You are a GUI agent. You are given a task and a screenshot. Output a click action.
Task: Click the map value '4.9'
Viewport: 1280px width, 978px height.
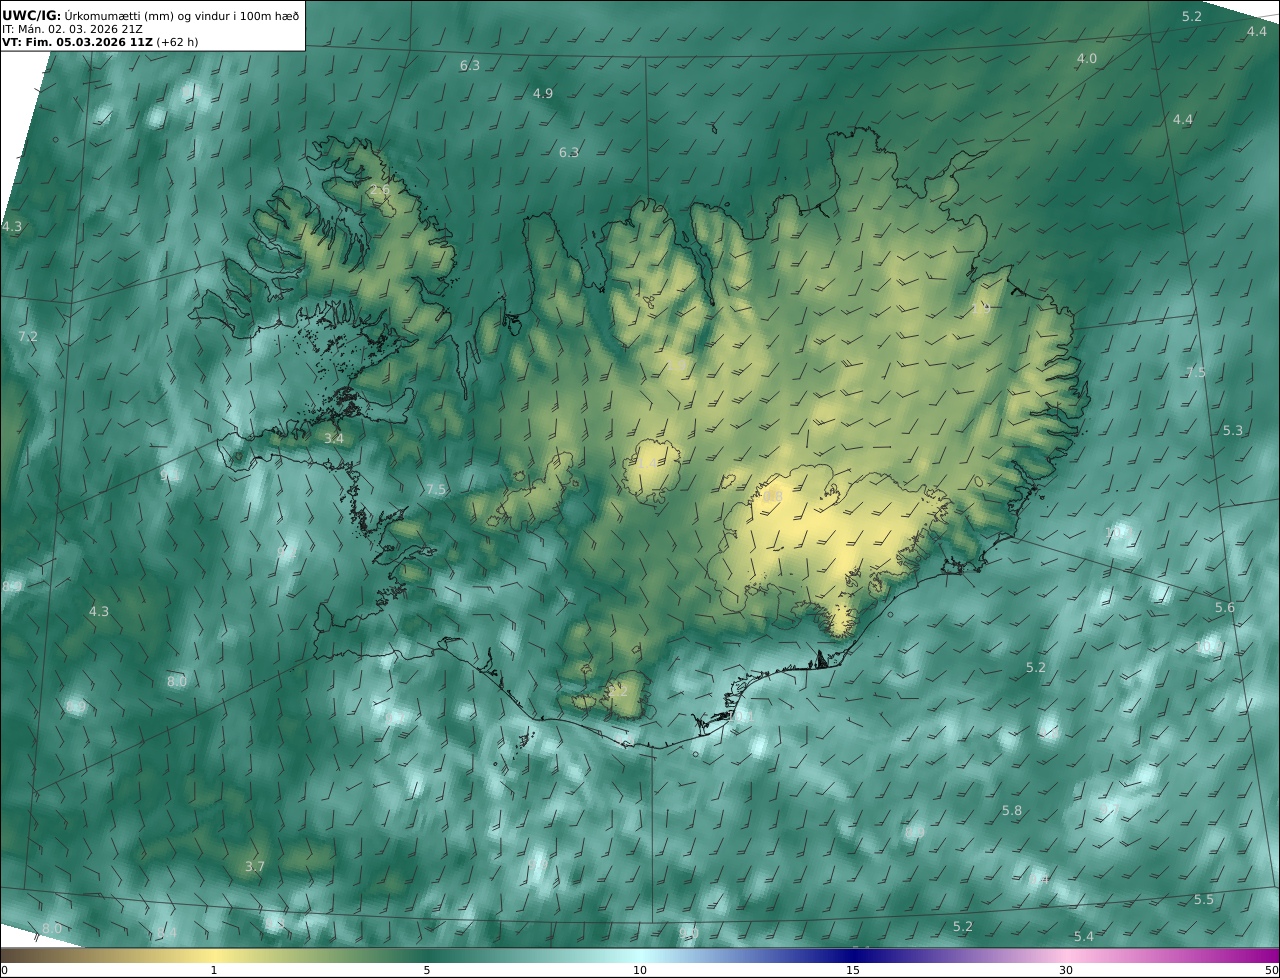[x=543, y=93]
